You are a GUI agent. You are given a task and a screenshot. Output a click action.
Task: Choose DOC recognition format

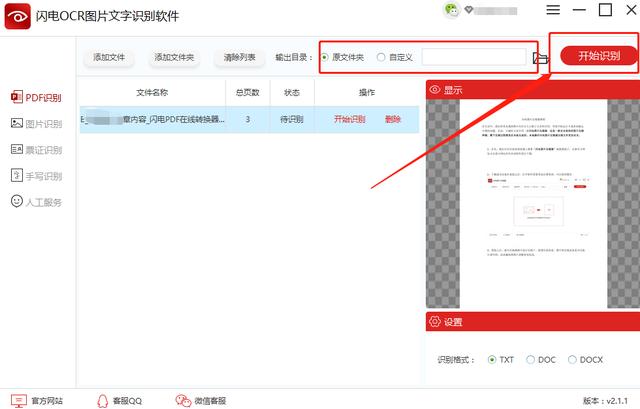[x=541, y=360]
